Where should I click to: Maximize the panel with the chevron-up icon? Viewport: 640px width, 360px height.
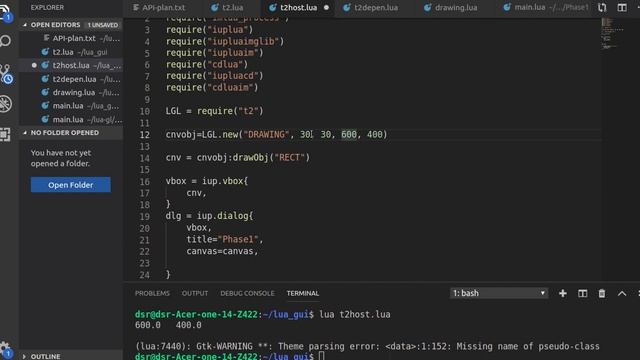(622, 293)
